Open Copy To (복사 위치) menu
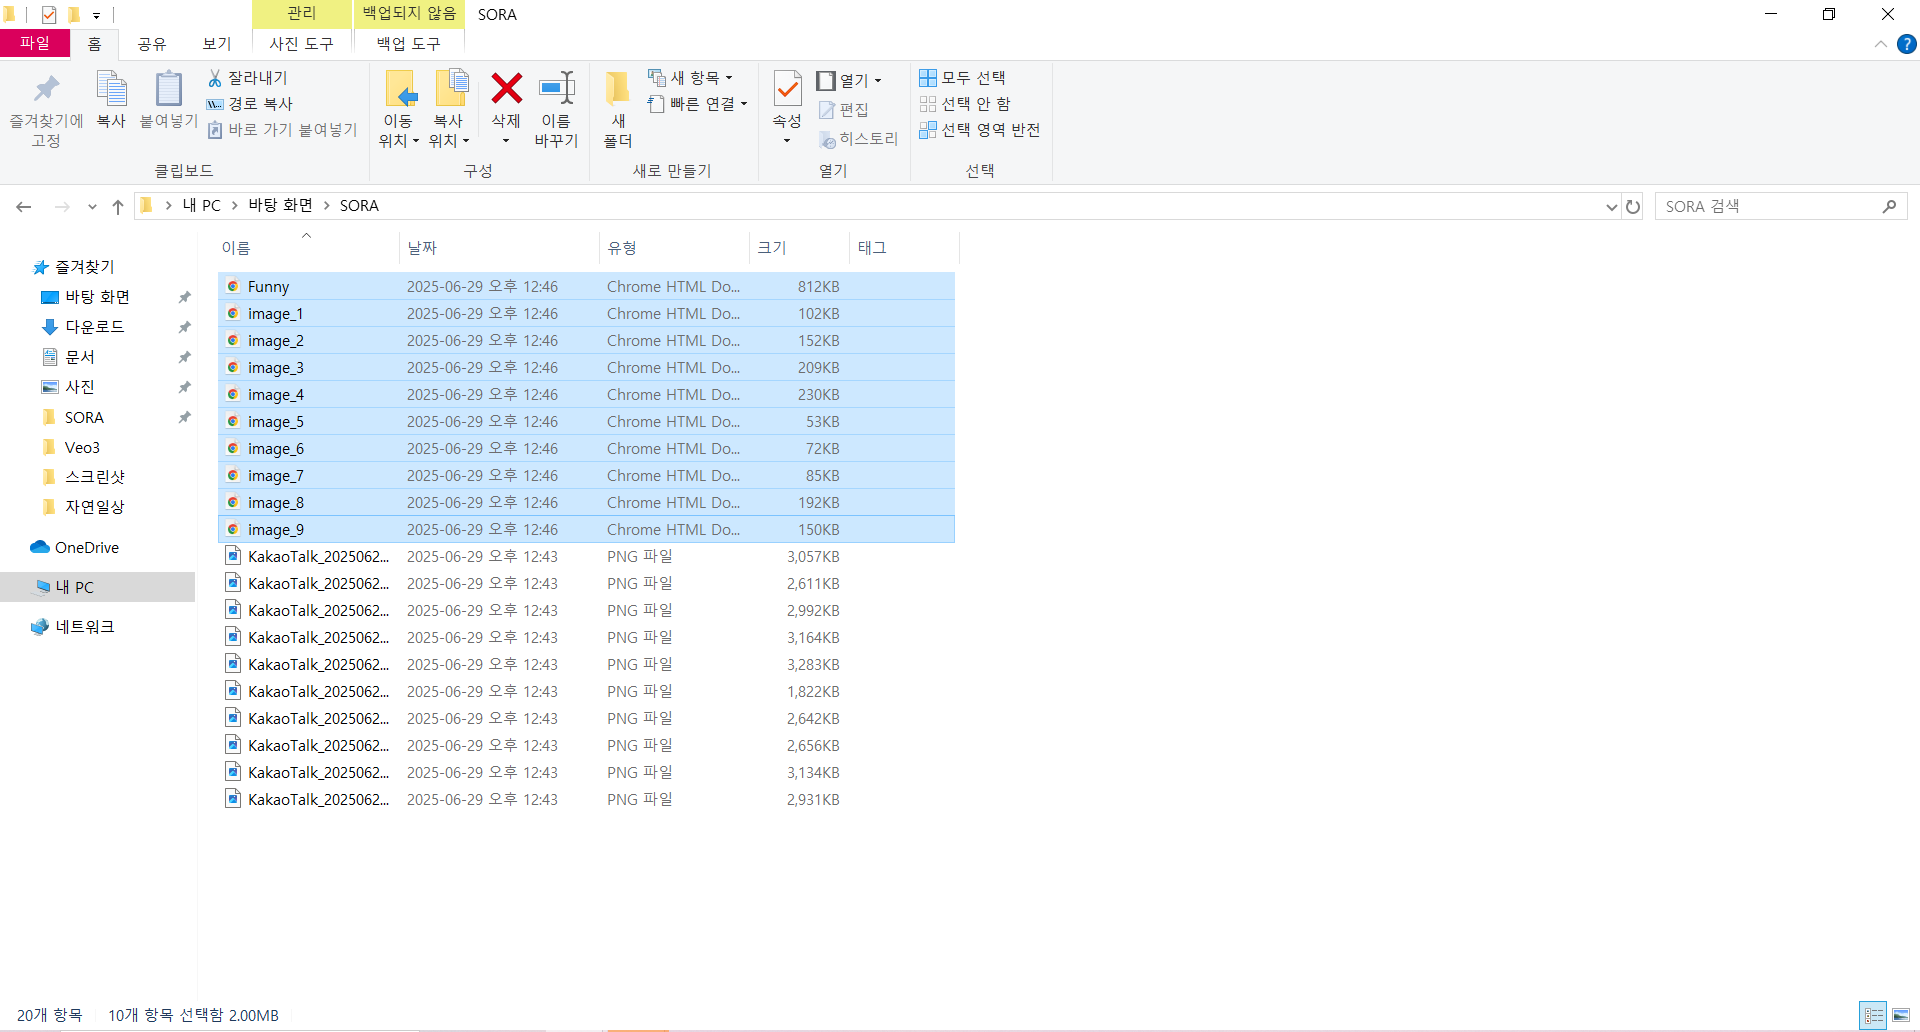 [449, 110]
